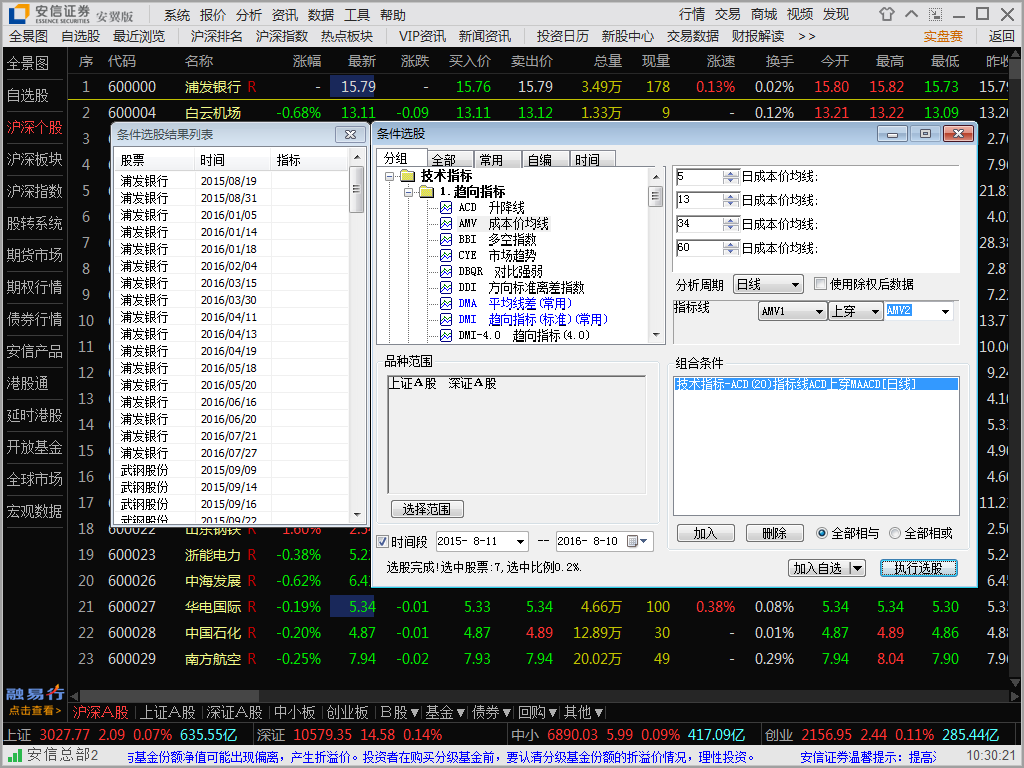Click the 执行选股 button
The height and width of the screenshot is (768, 1024).
click(x=918, y=568)
